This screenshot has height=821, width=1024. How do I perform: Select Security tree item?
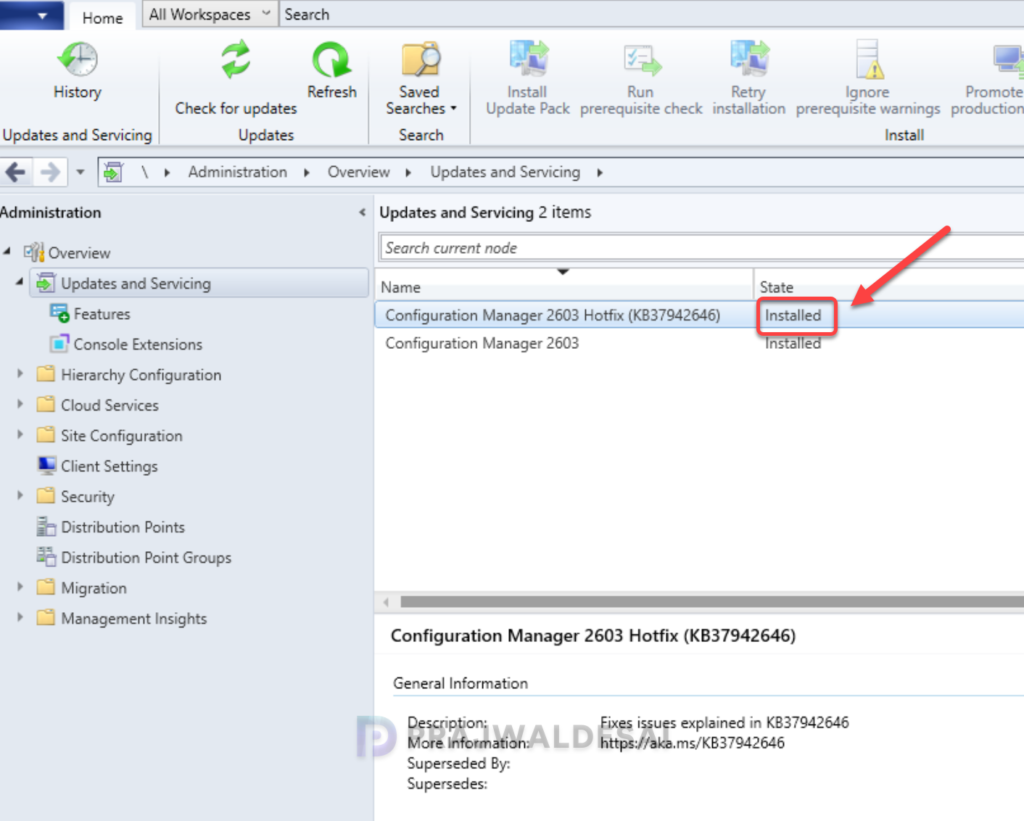[87, 496]
